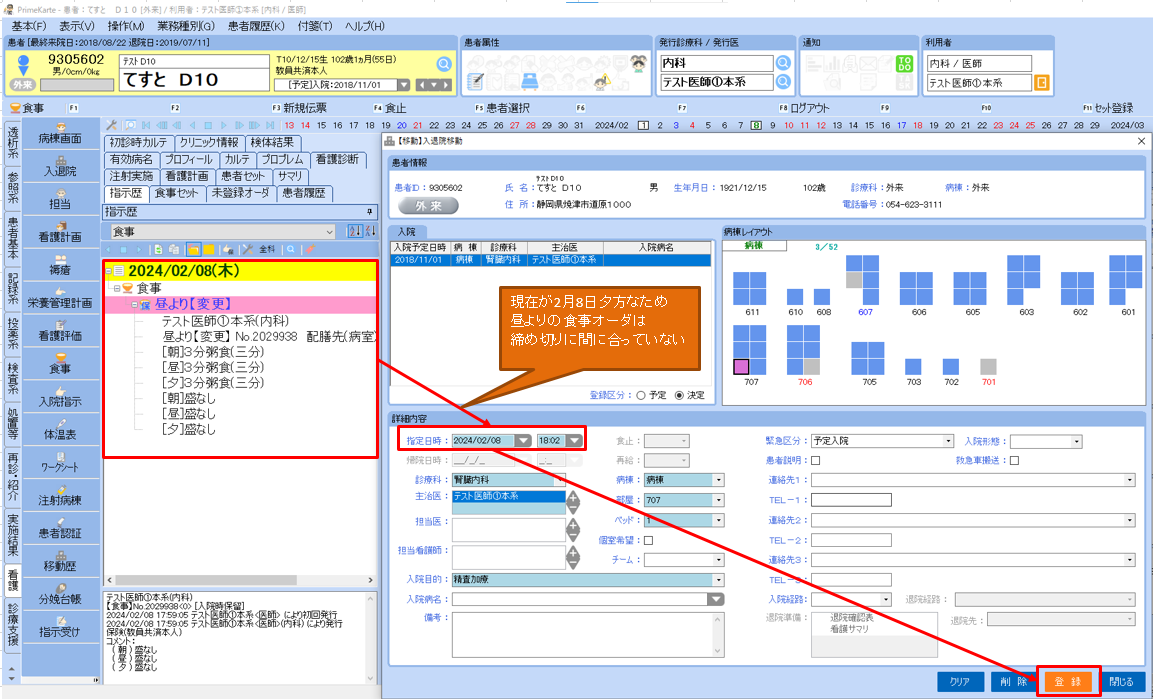Click the 閉じる button

point(1121,681)
